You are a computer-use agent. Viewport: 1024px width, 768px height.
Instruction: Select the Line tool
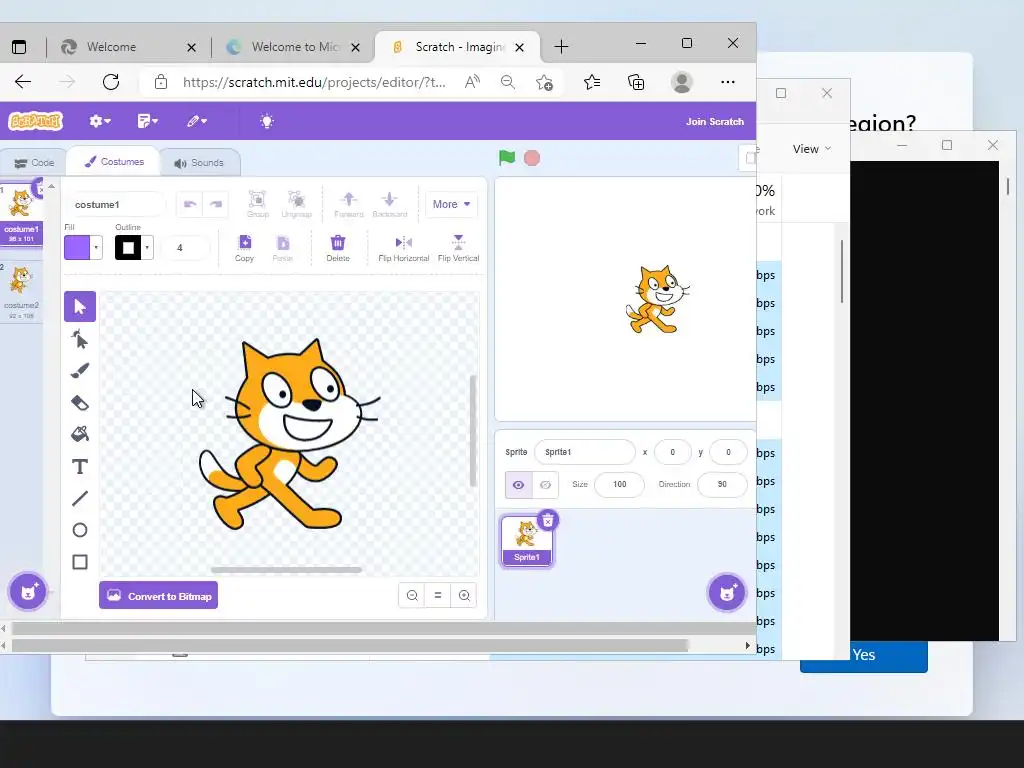click(80, 498)
